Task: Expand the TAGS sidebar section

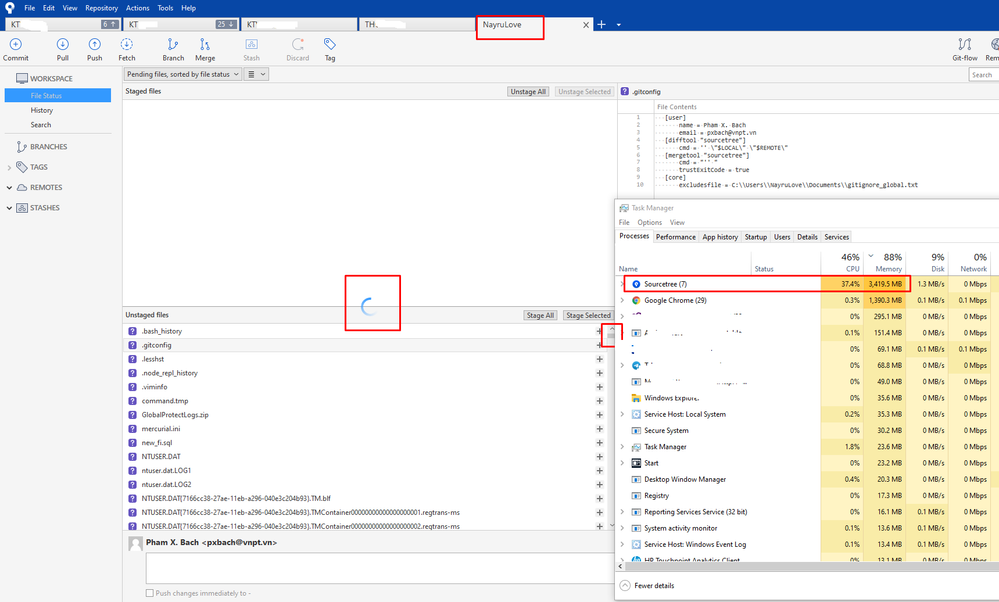Action: point(9,168)
